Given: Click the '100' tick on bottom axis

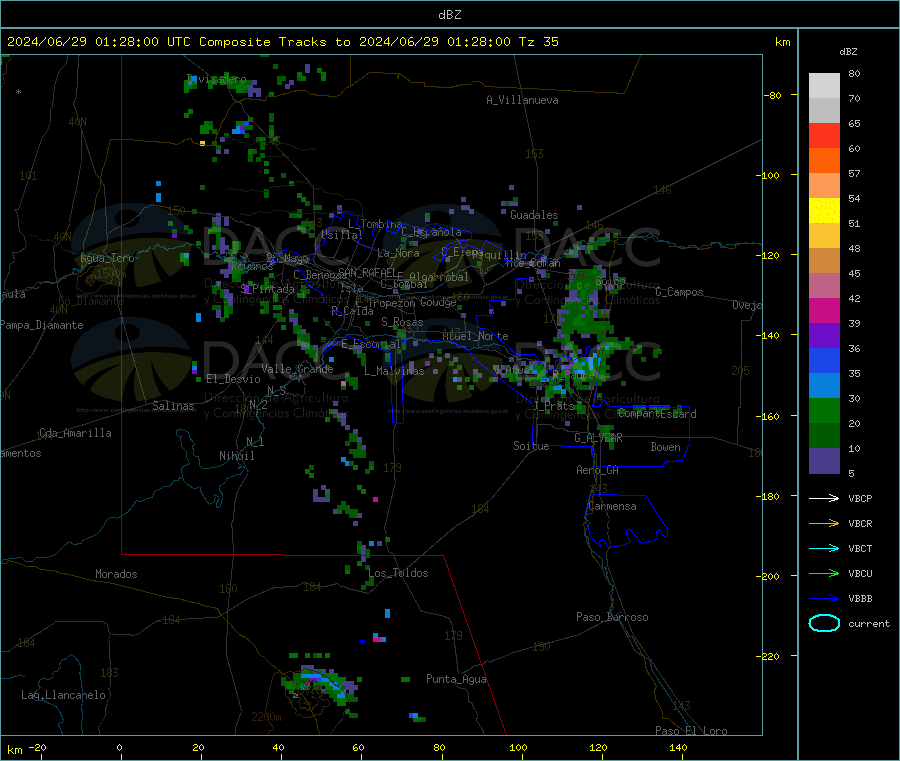Looking at the screenshot, I should (x=518, y=748).
